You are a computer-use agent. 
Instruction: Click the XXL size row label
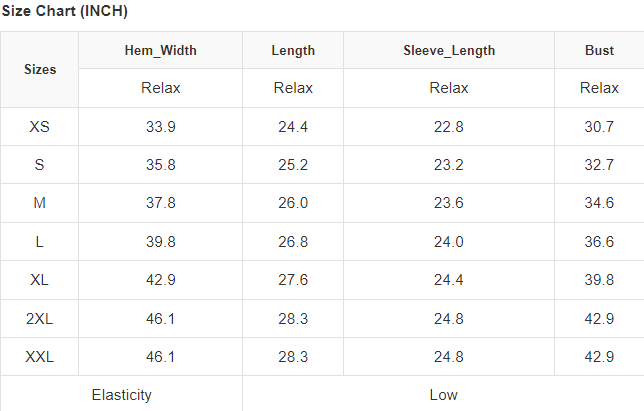coord(40,356)
